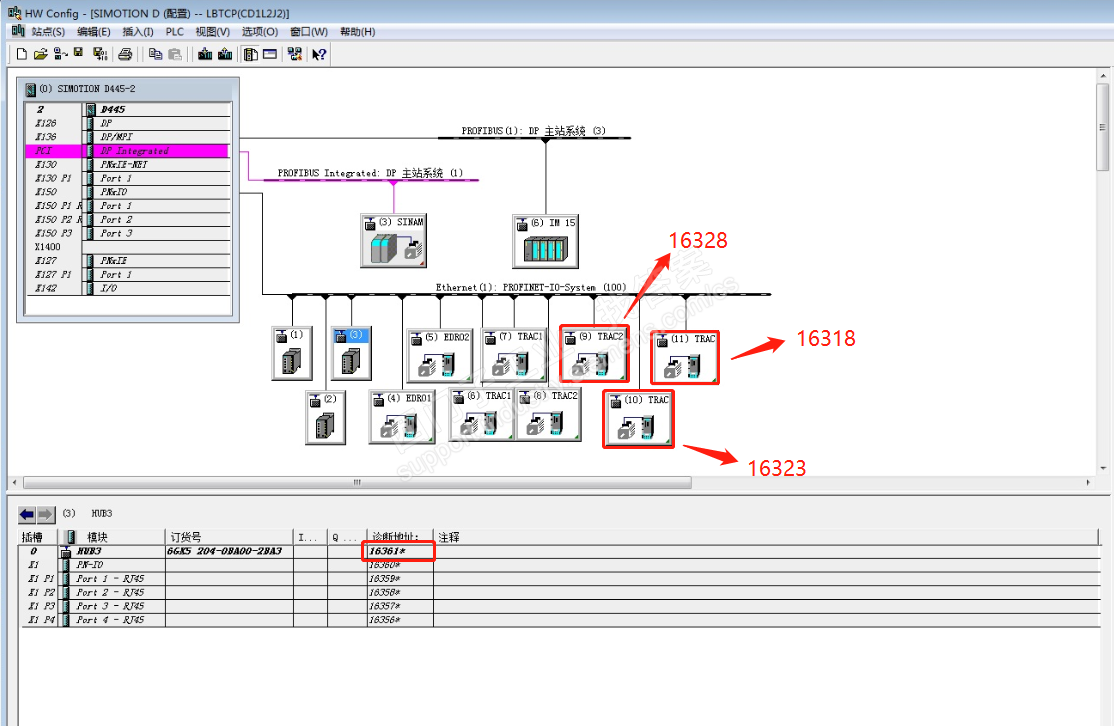Select the (11) TRAC device
The height and width of the screenshot is (726, 1114).
click(685, 357)
